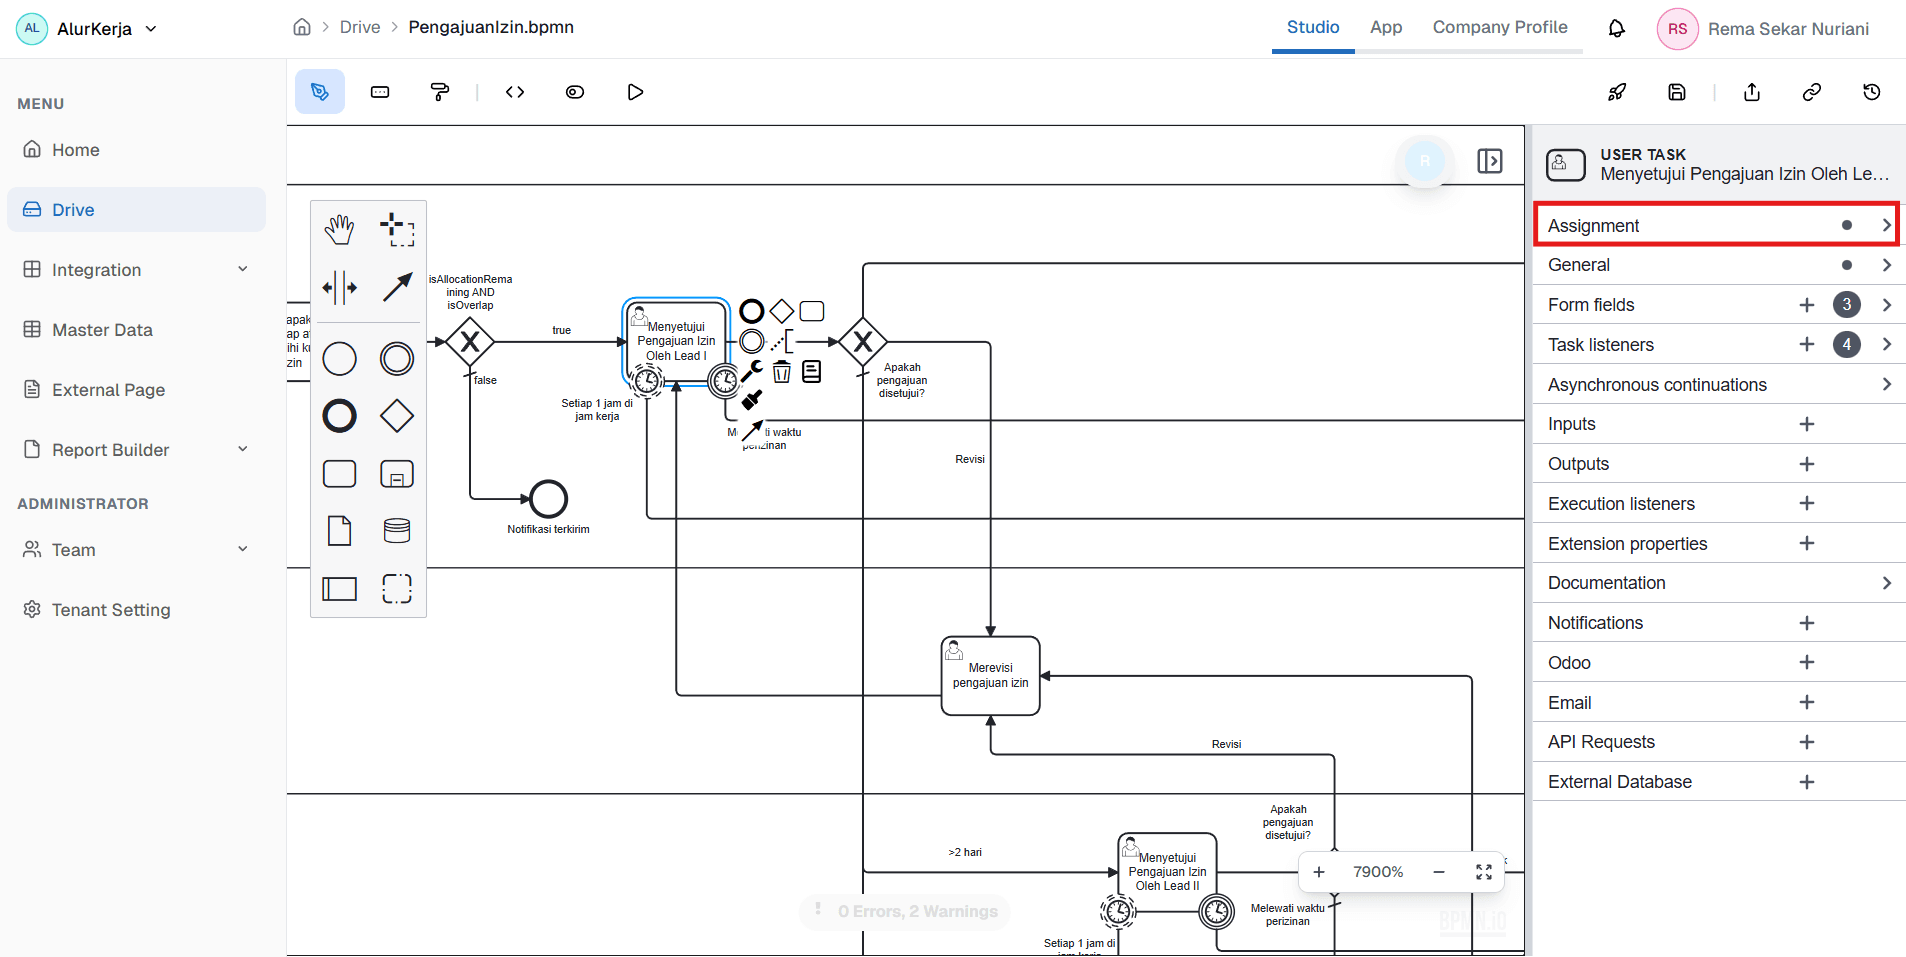Viewport: 1906px width, 957px height.
Task: Select the lasso tool from the palette
Action: pyautogui.click(x=397, y=228)
